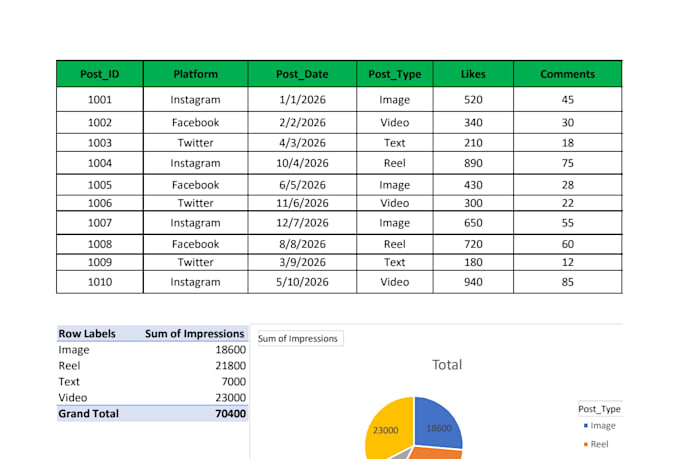
Task: Click the grand total value 70400
Action: pyautogui.click(x=231, y=414)
